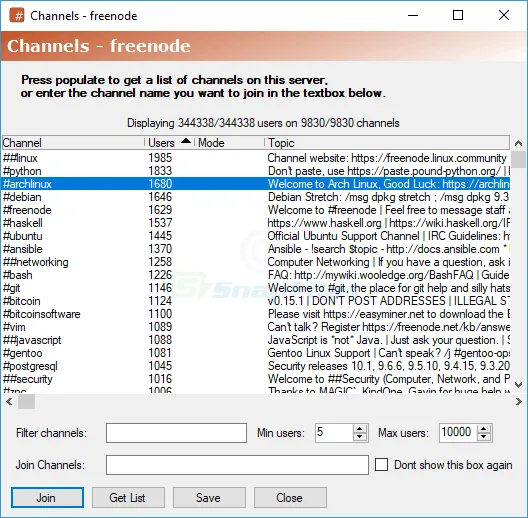This screenshot has width=528, height=518.
Task: Select the #ansible channel row
Action: coord(256,249)
